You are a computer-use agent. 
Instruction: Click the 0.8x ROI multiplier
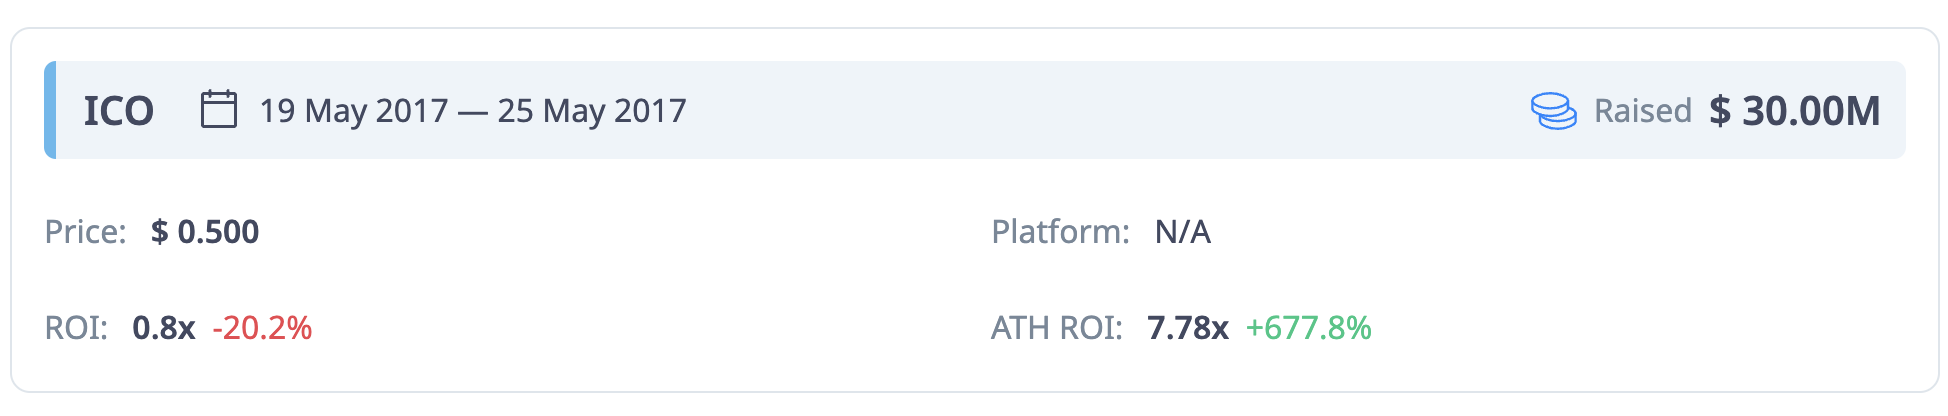click(x=163, y=328)
